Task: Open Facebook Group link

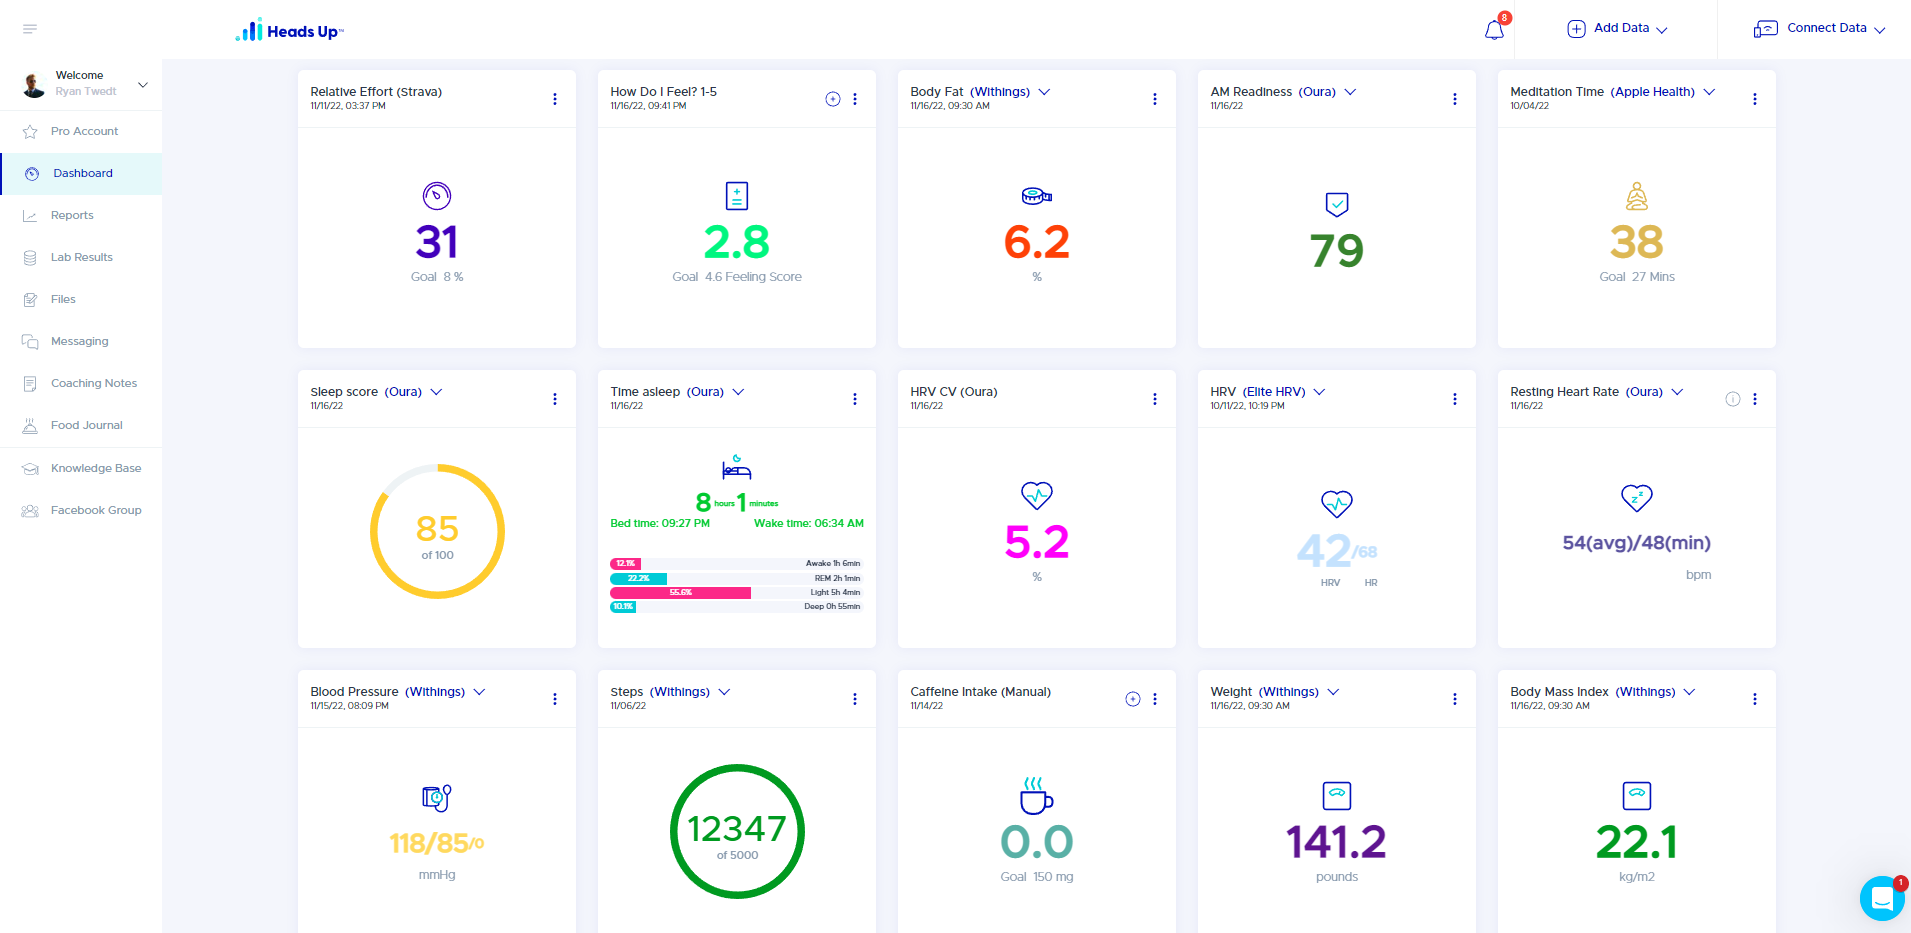Action: pyautogui.click(x=81, y=510)
